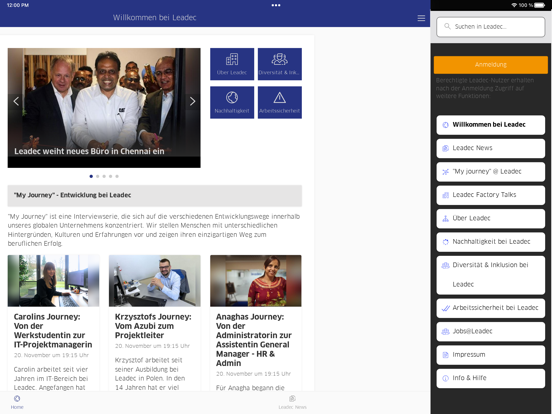The width and height of the screenshot is (552, 414).
Task: Open Über Leadec menu item
Action: click(x=491, y=218)
